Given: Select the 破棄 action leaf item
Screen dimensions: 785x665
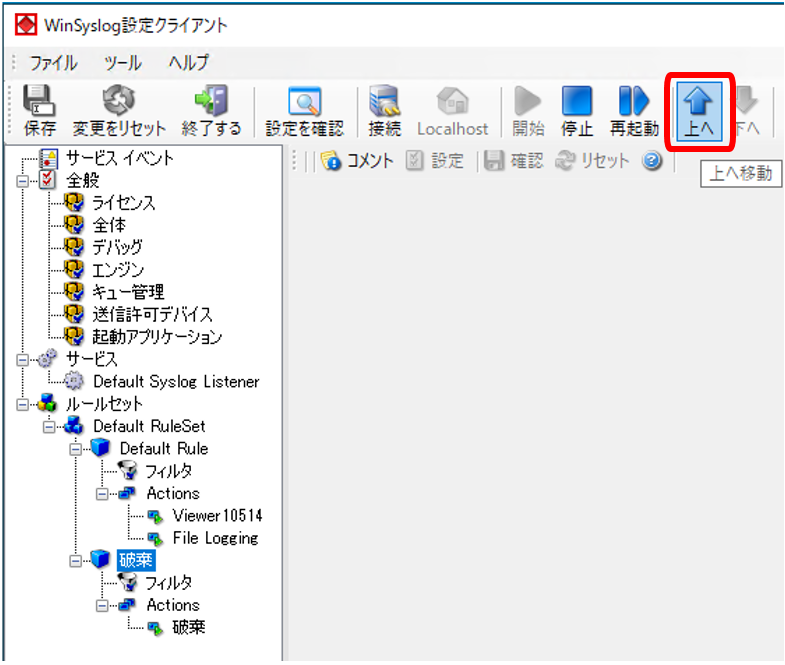Looking at the screenshot, I should (189, 627).
